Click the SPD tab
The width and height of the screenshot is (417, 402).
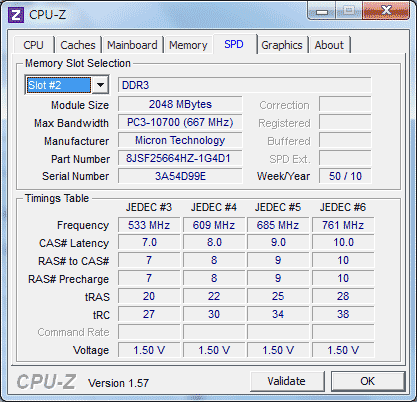(x=234, y=44)
